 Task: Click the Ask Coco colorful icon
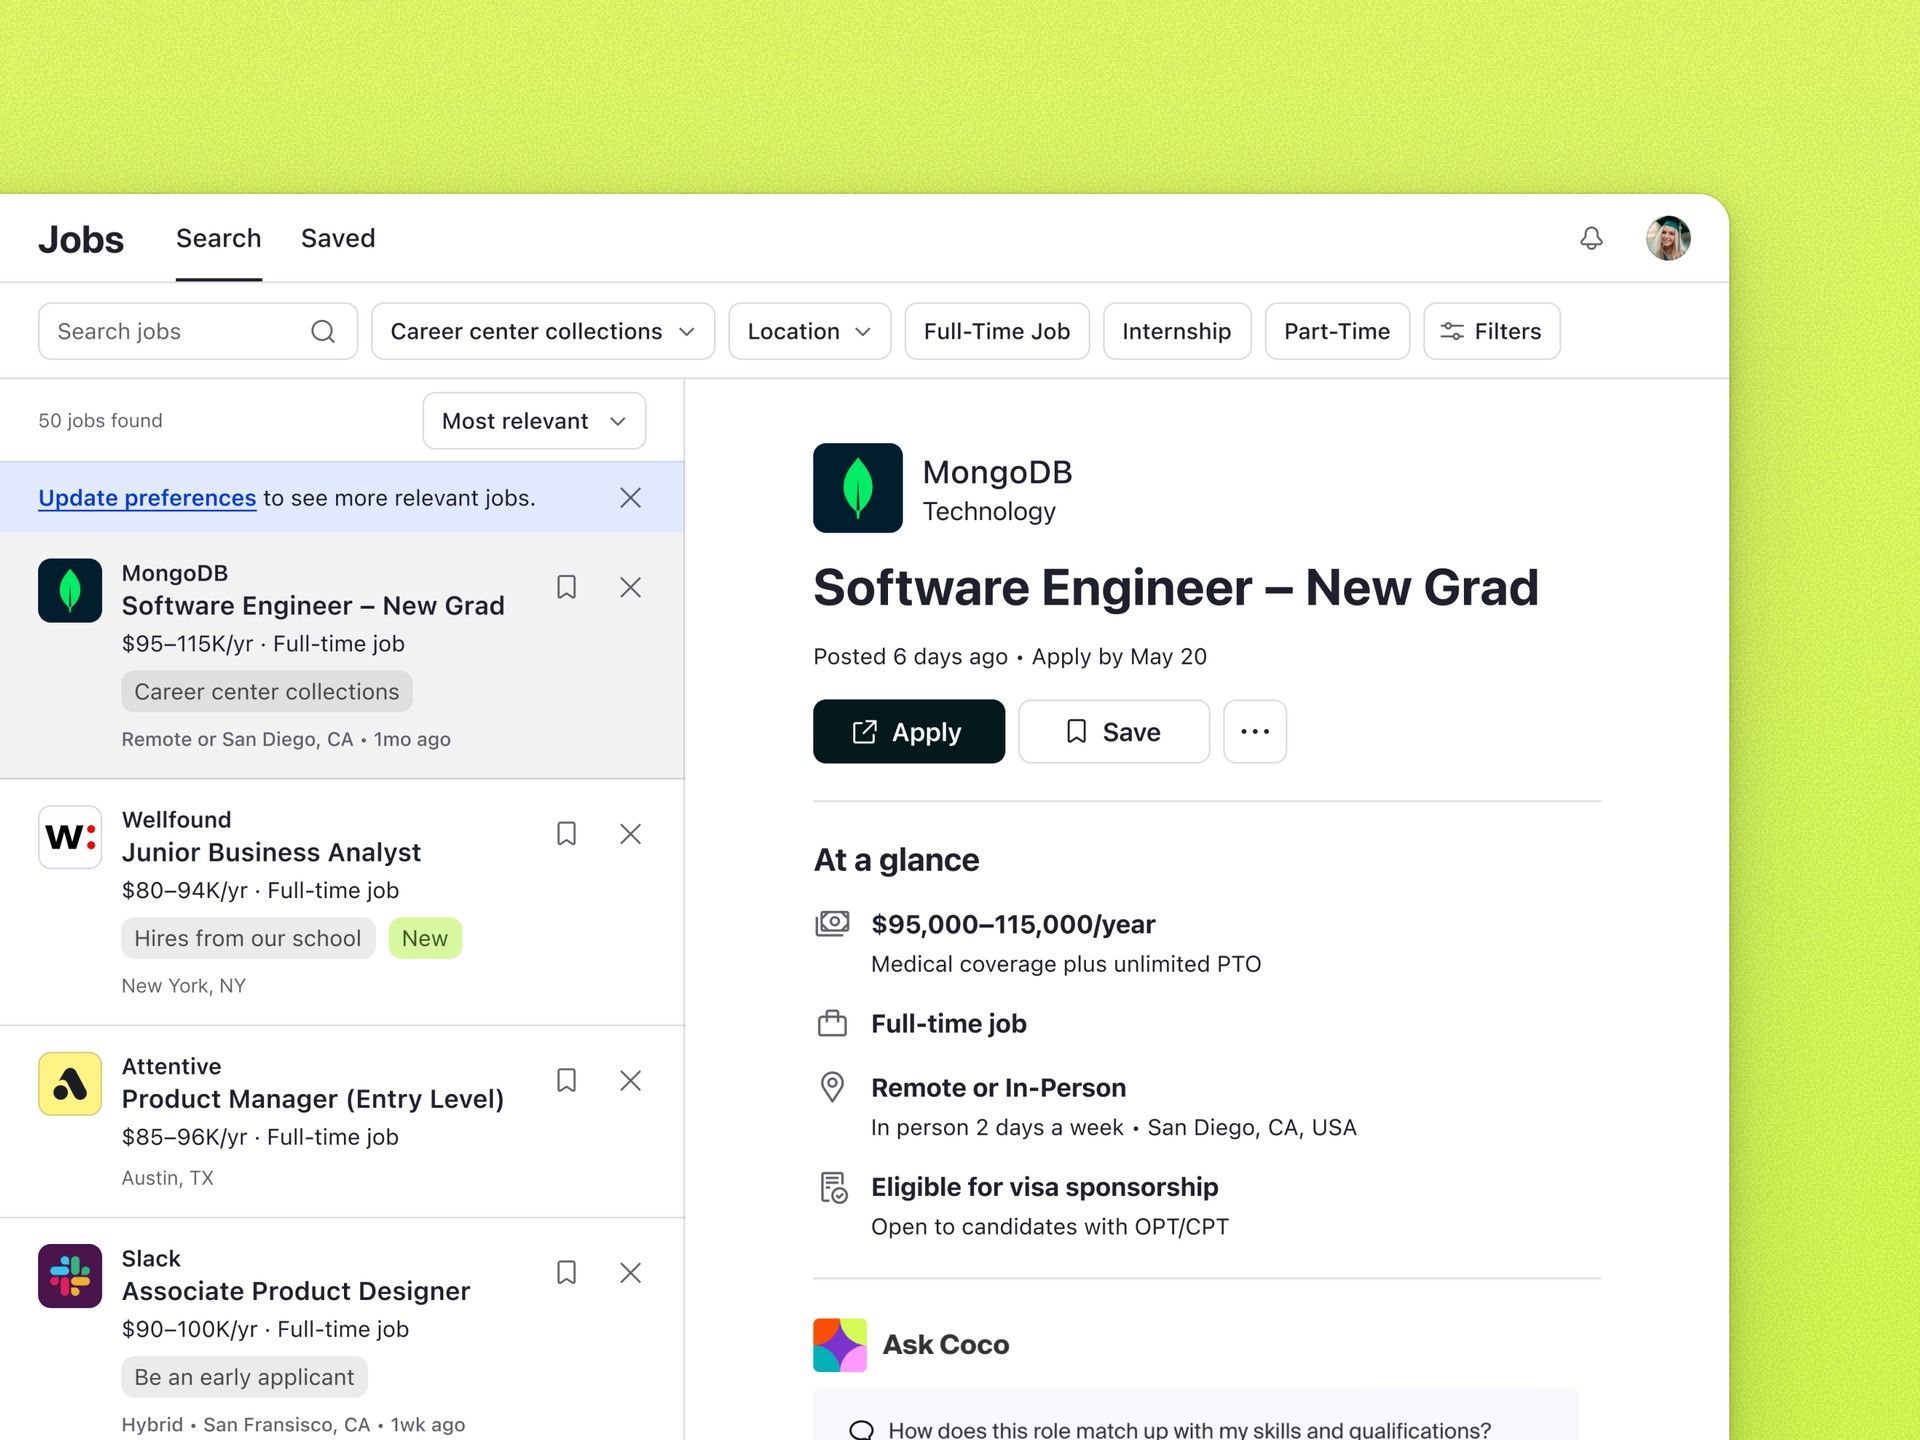pyautogui.click(x=840, y=1345)
